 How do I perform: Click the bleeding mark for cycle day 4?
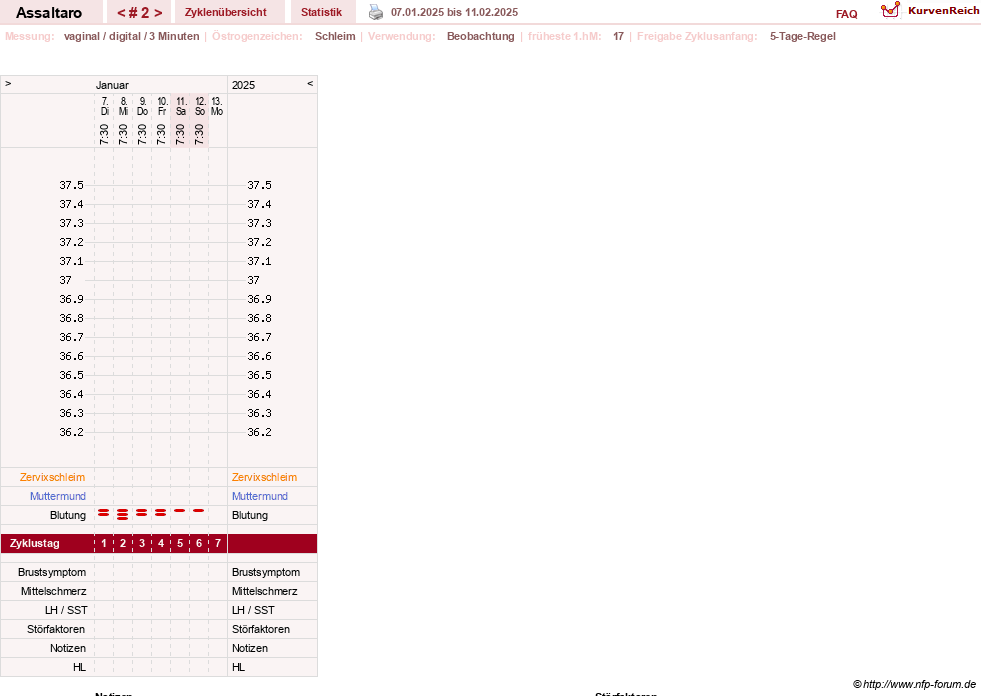161,513
